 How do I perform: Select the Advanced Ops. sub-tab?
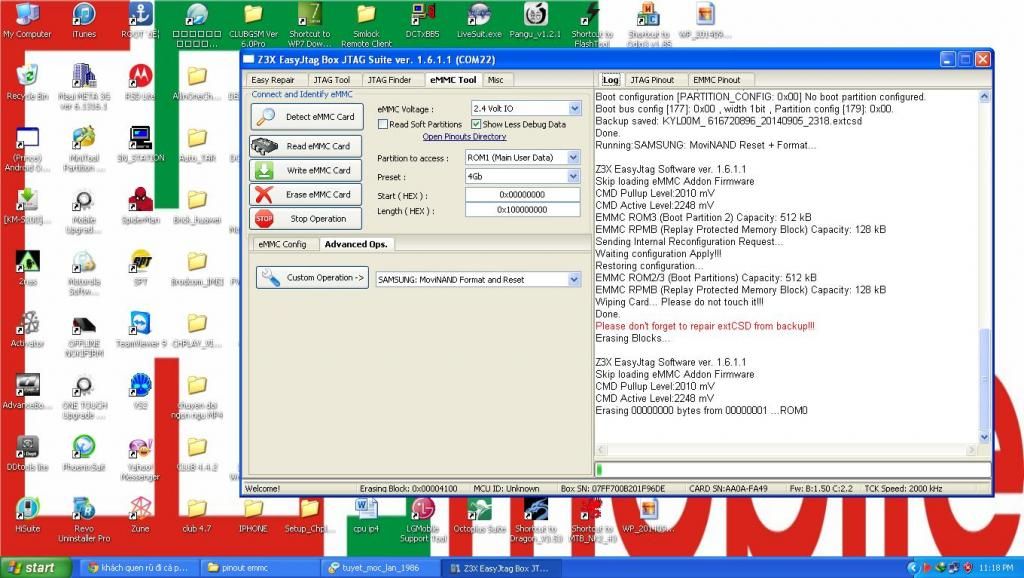pos(356,244)
